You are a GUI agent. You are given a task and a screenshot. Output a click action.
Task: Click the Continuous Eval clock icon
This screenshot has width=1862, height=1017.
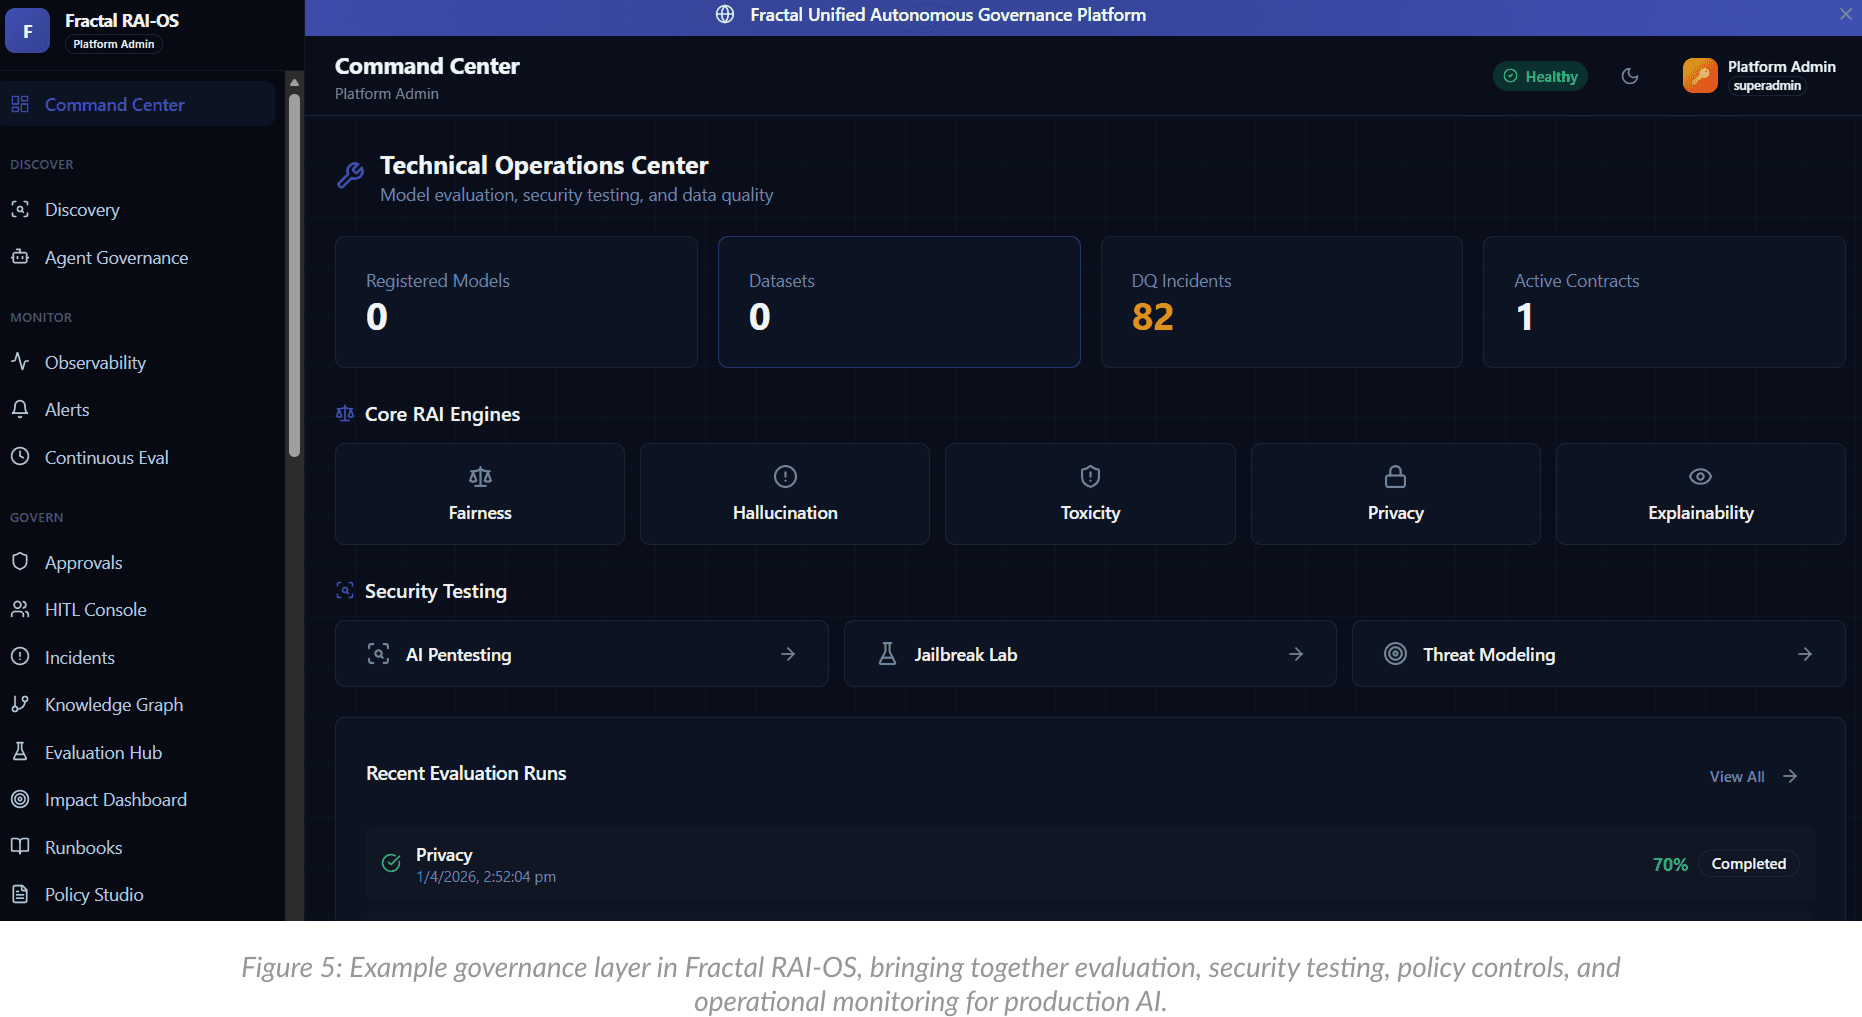[20, 456]
